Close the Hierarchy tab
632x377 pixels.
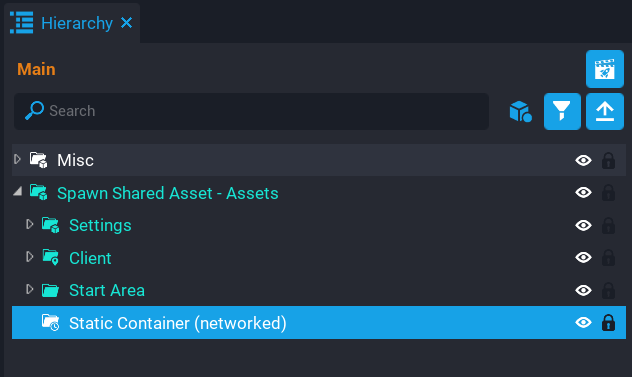pyautogui.click(x=127, y=23)
